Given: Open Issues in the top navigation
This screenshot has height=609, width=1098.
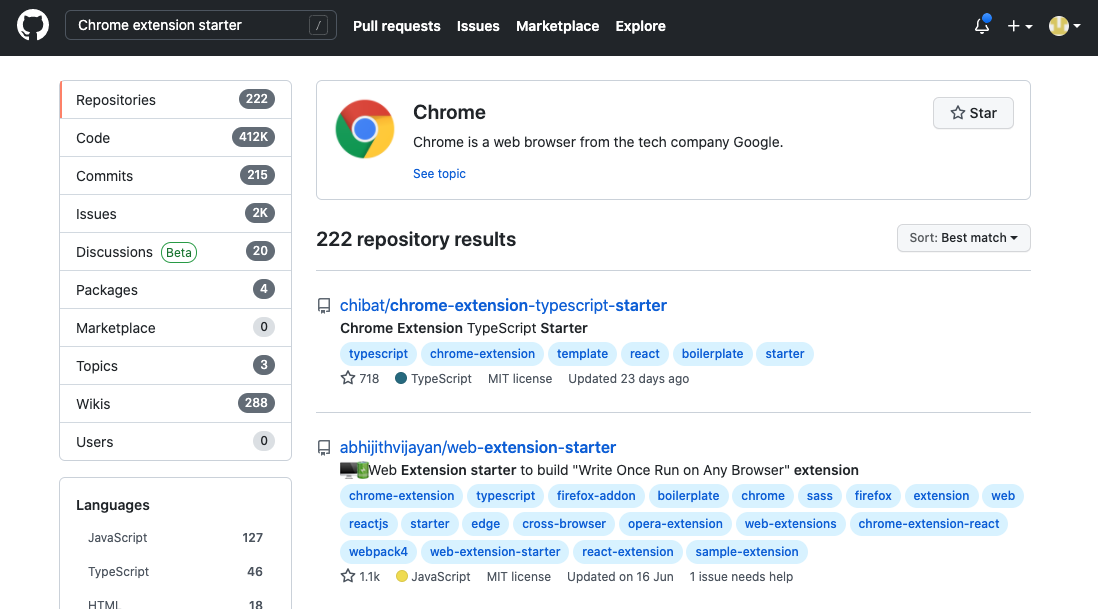Looking at the screenshot, I should tap(478, 26).
